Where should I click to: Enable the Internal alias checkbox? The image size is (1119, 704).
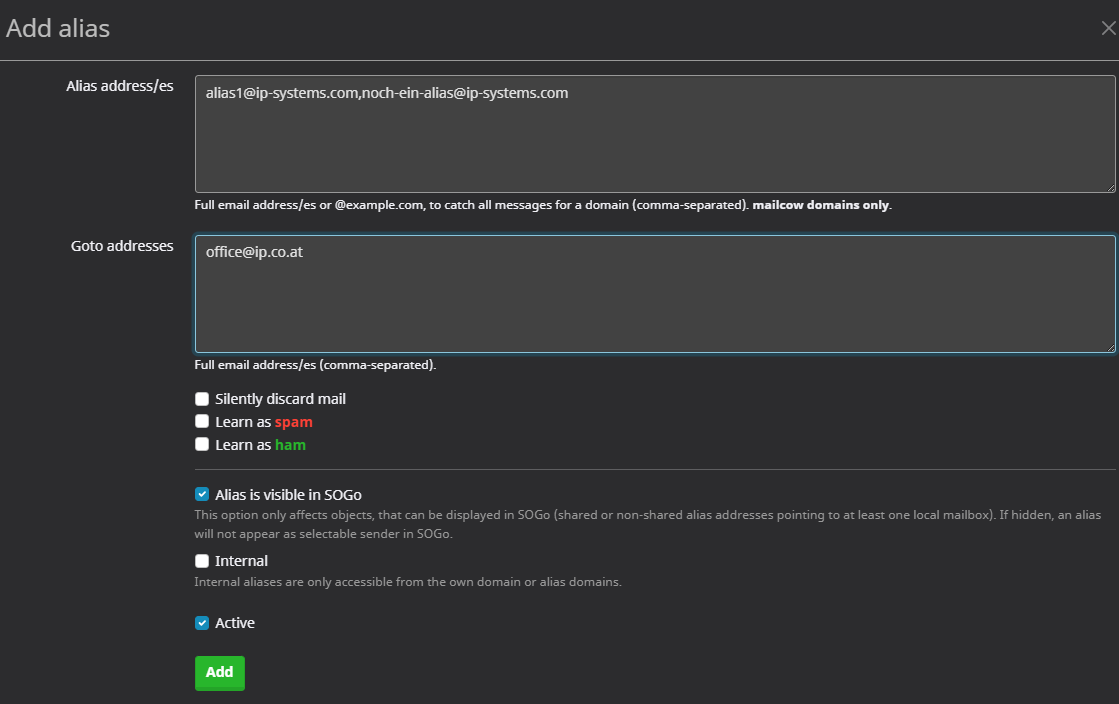click(202, 561)
